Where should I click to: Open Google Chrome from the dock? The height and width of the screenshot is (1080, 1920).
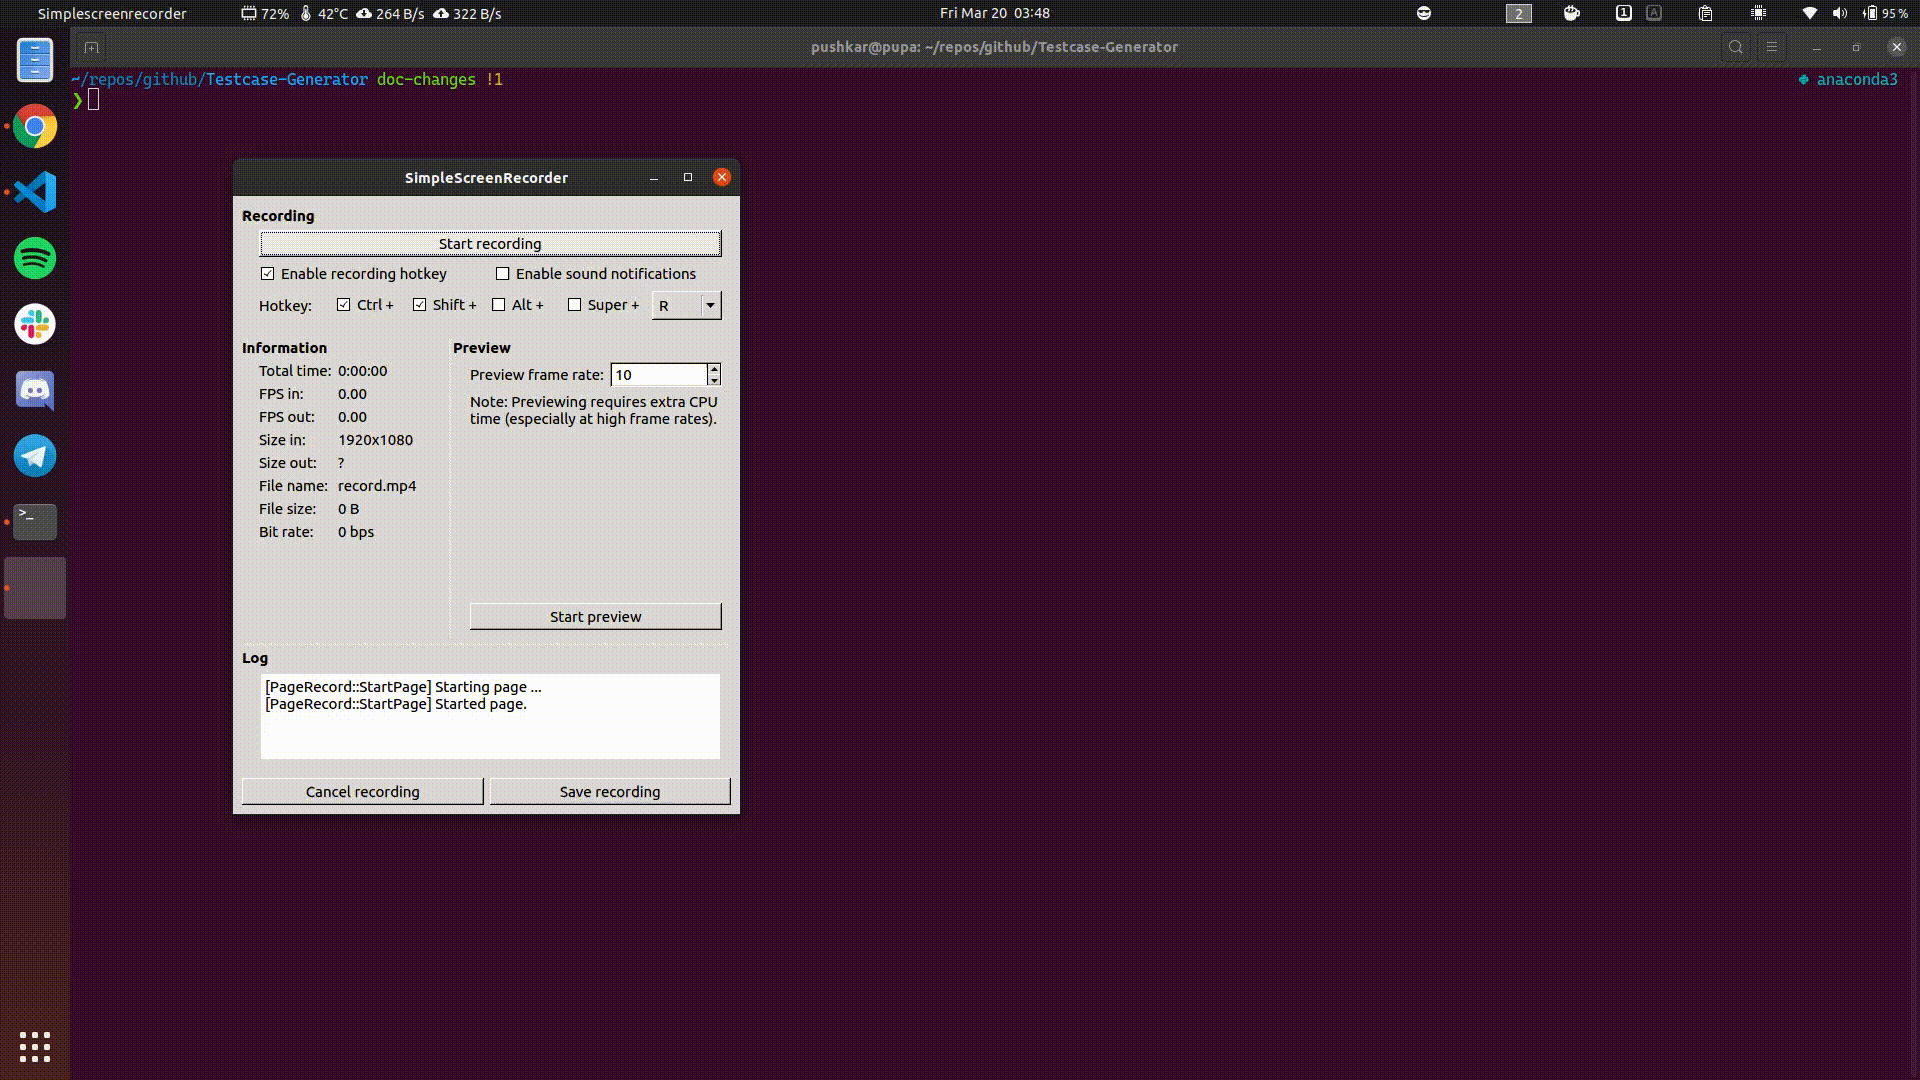pos(35,127)
